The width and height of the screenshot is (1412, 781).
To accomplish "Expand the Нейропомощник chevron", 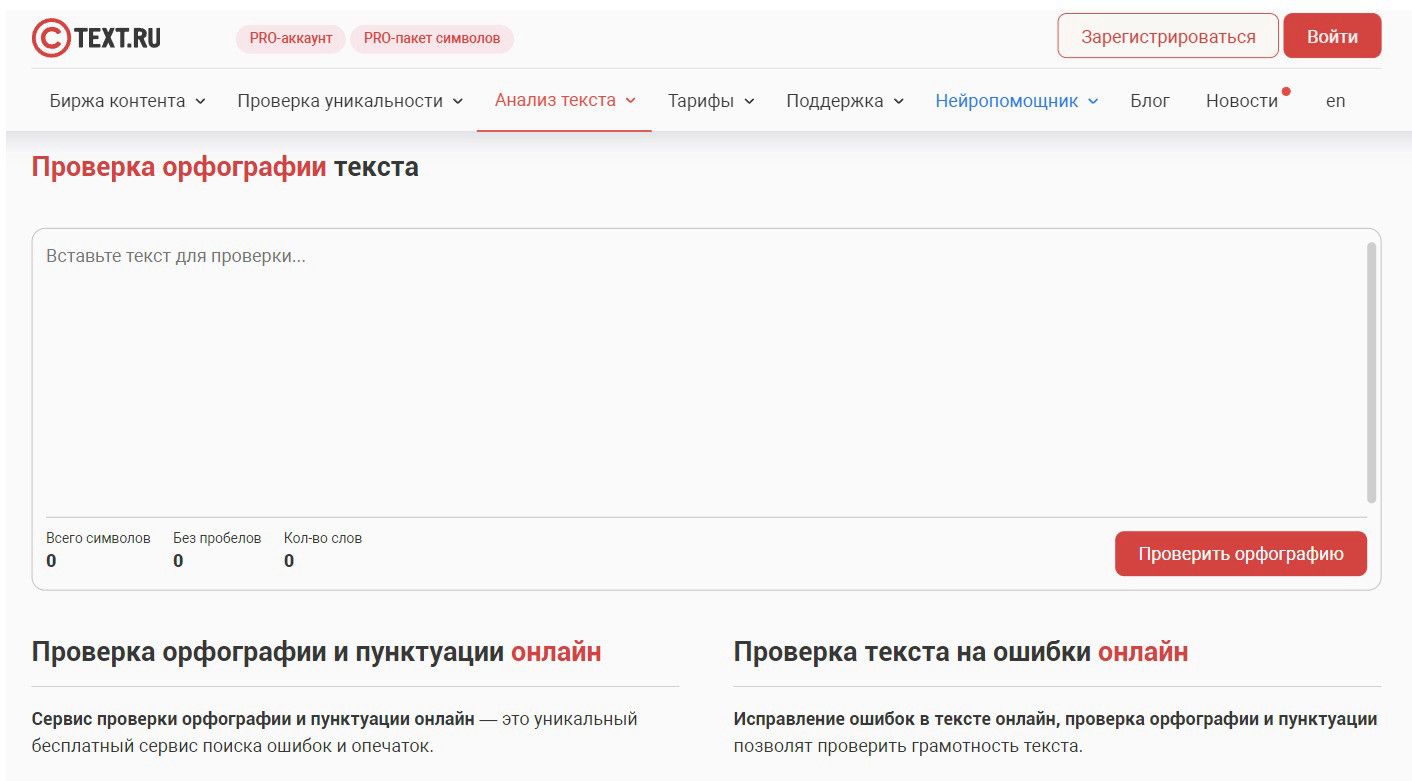I will point(1093,101).
